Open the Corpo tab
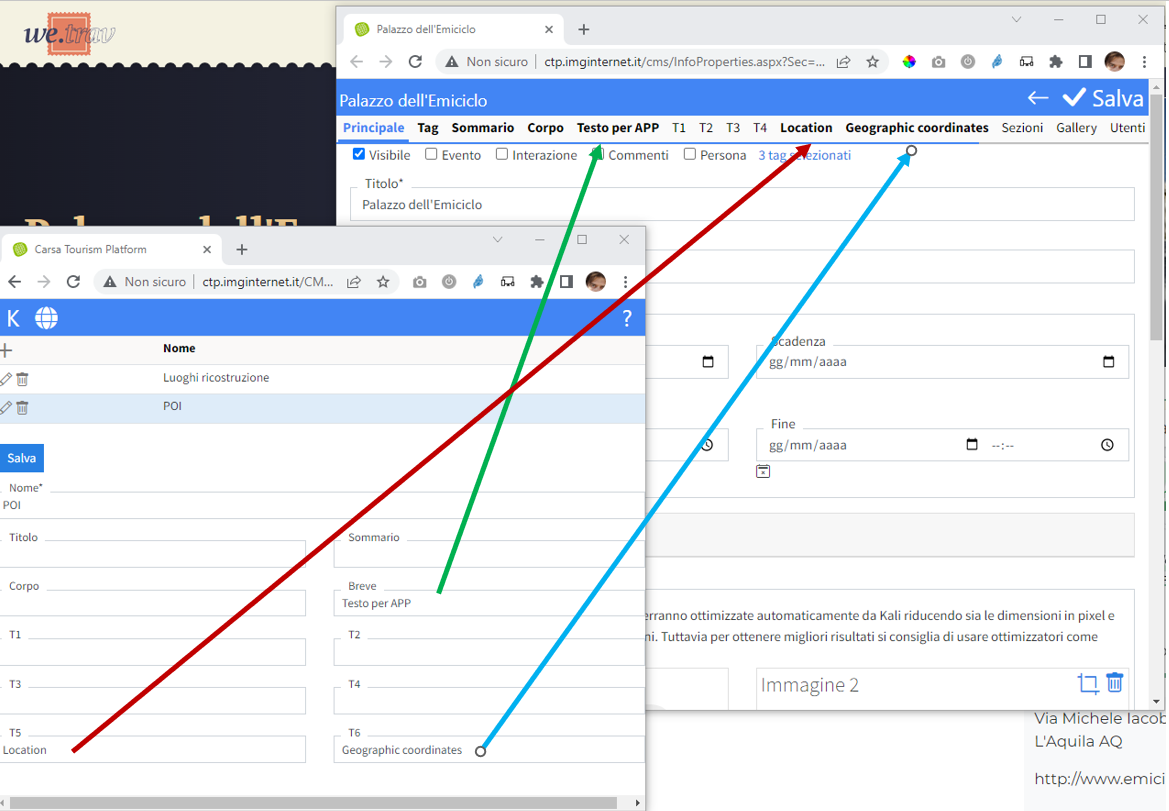 [545, 127]
